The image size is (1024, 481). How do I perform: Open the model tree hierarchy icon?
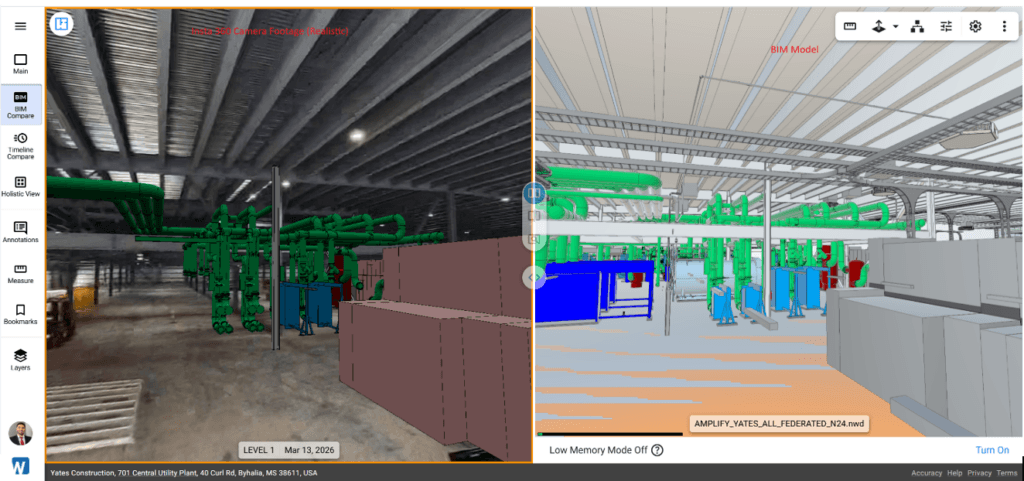[918, 27]
